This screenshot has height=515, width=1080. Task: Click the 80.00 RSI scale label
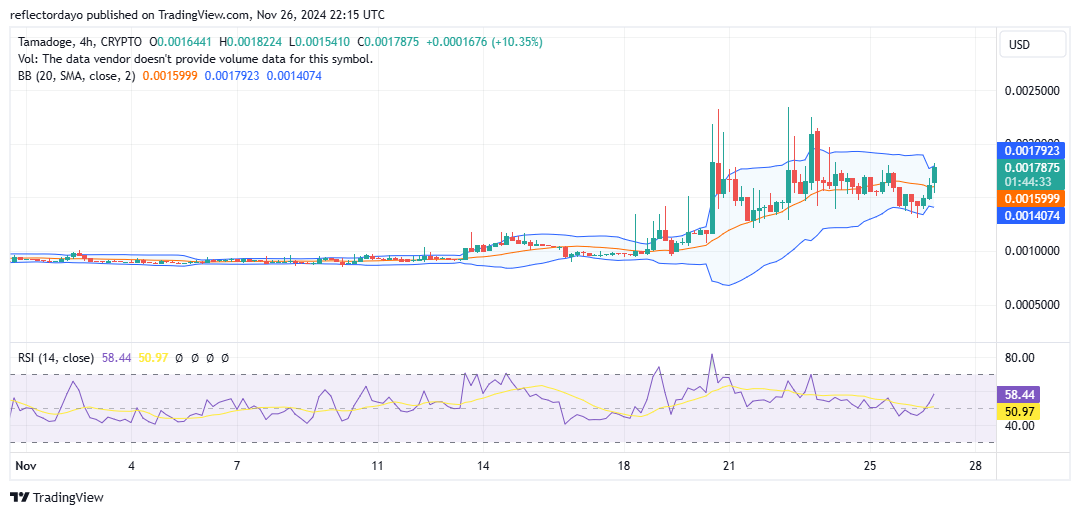pyautogui.click(x=1019, y=357)
